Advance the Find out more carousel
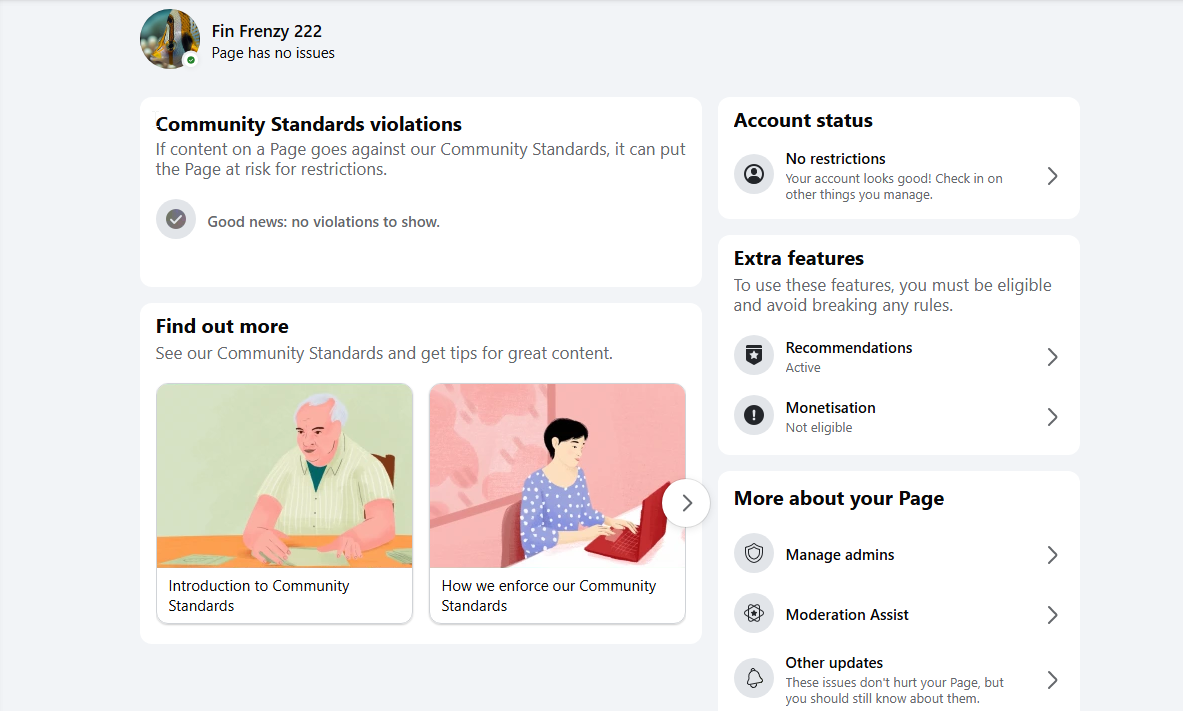This screenshot has width=1183, height=711. 686,503
